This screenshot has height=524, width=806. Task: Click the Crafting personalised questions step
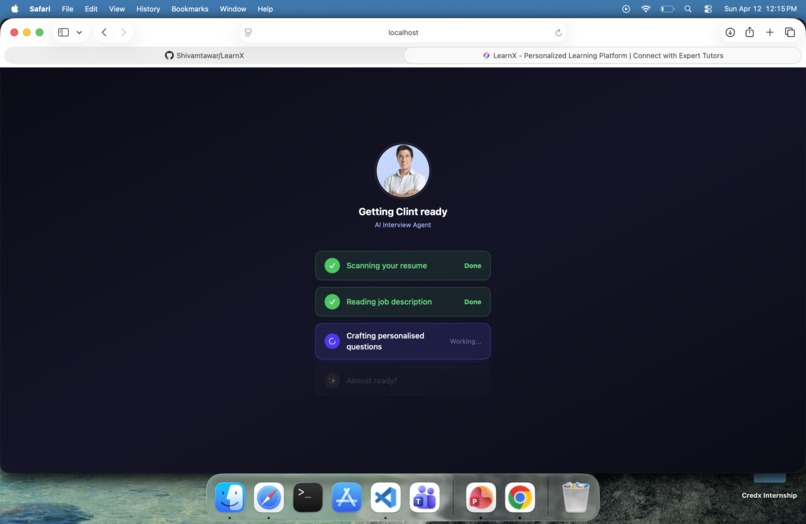click(x=403, y=341)
